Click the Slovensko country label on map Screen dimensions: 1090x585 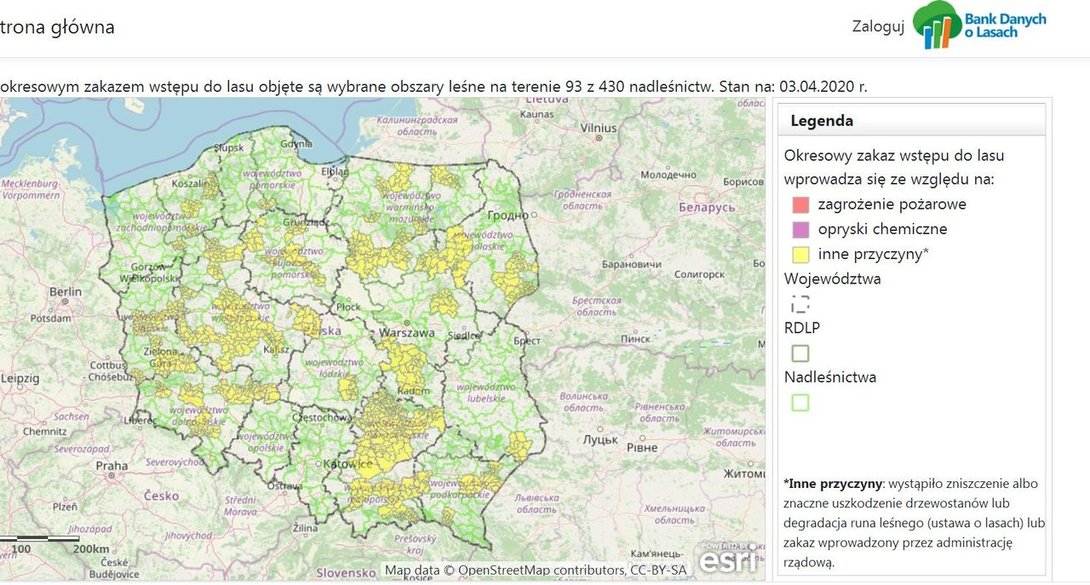(346, 573)
